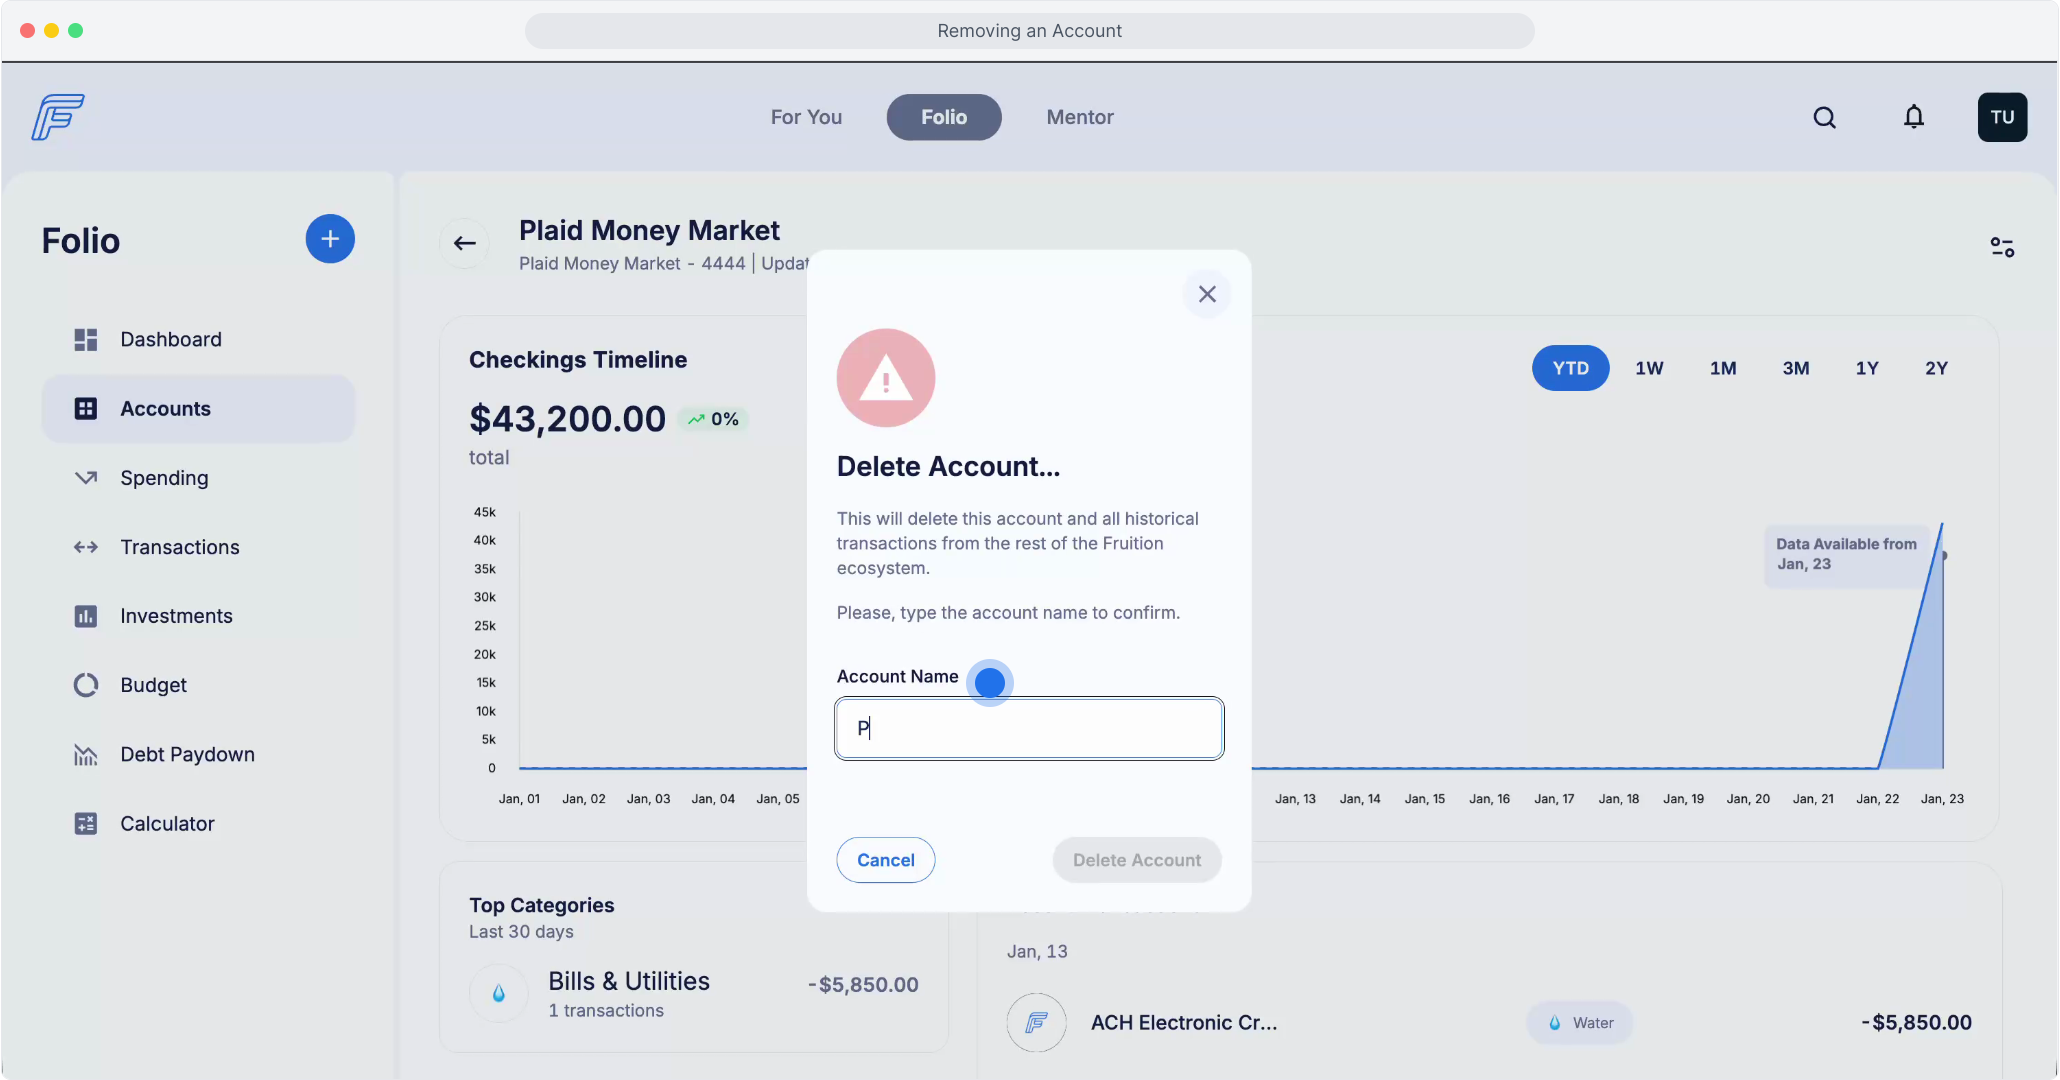Switch timeline to 3M range
The height and width of the screenshot is (1080, 2060).
pos(1795,368)
